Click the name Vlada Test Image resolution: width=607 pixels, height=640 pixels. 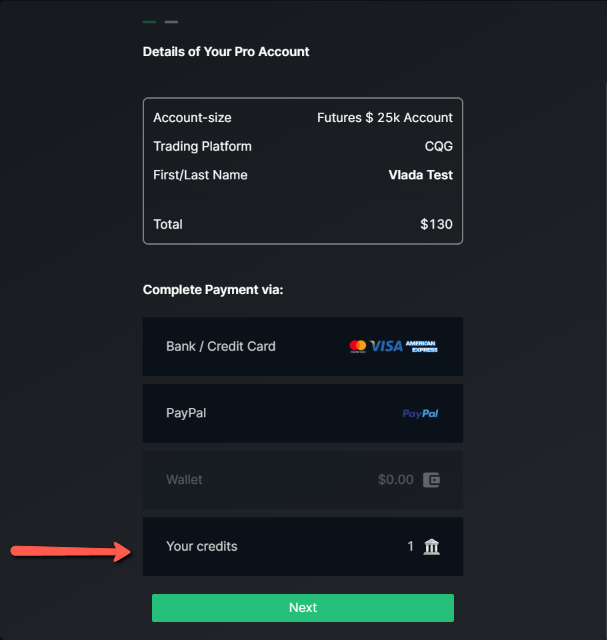(x=420, y=175)
